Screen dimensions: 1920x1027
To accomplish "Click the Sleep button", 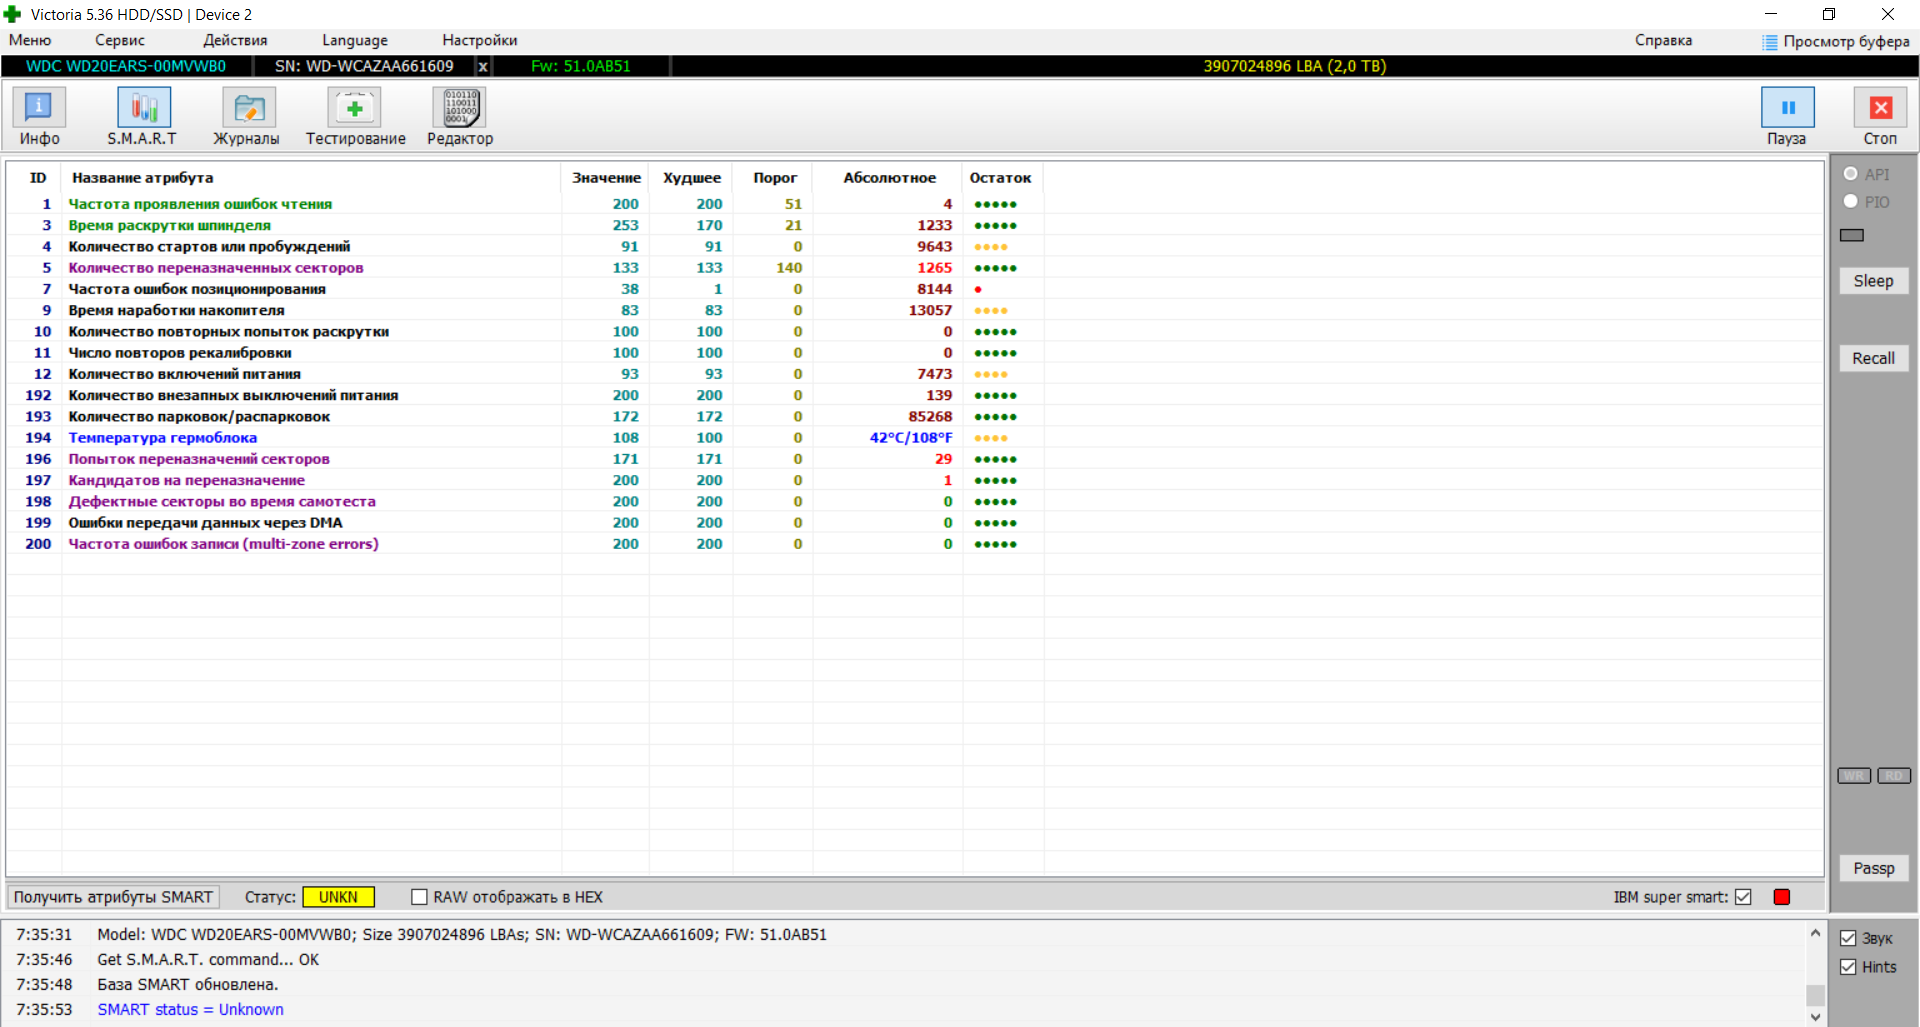I will (x=1873, y=281).
